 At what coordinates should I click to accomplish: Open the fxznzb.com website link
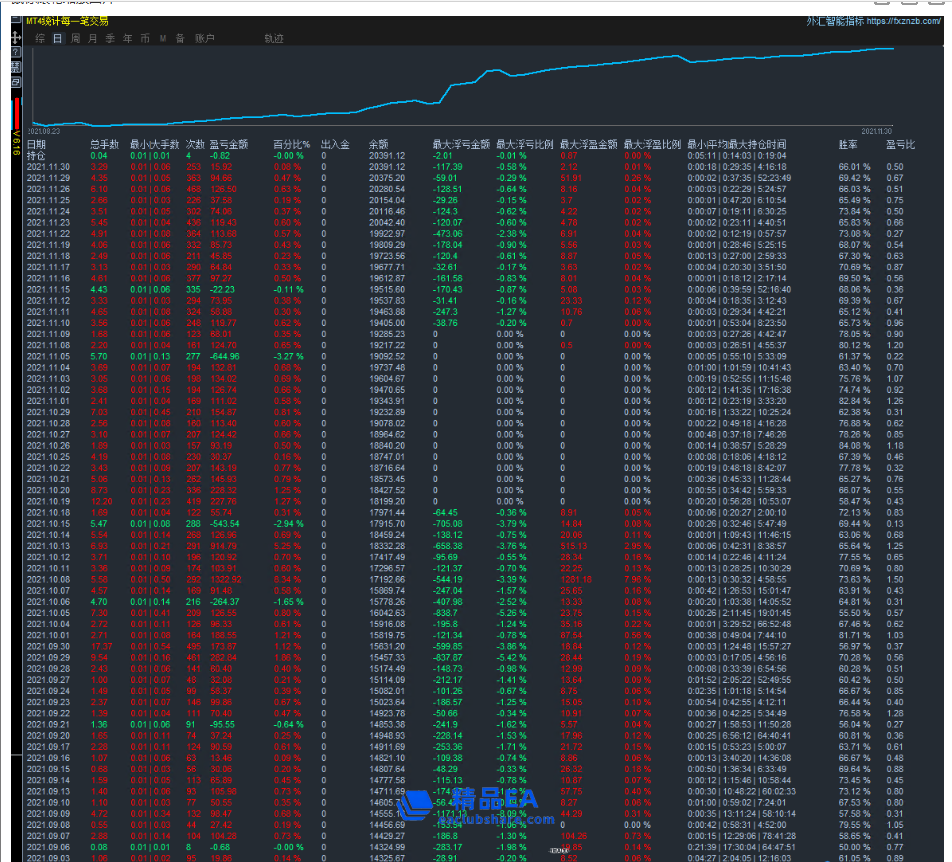(x=904, y=20)
